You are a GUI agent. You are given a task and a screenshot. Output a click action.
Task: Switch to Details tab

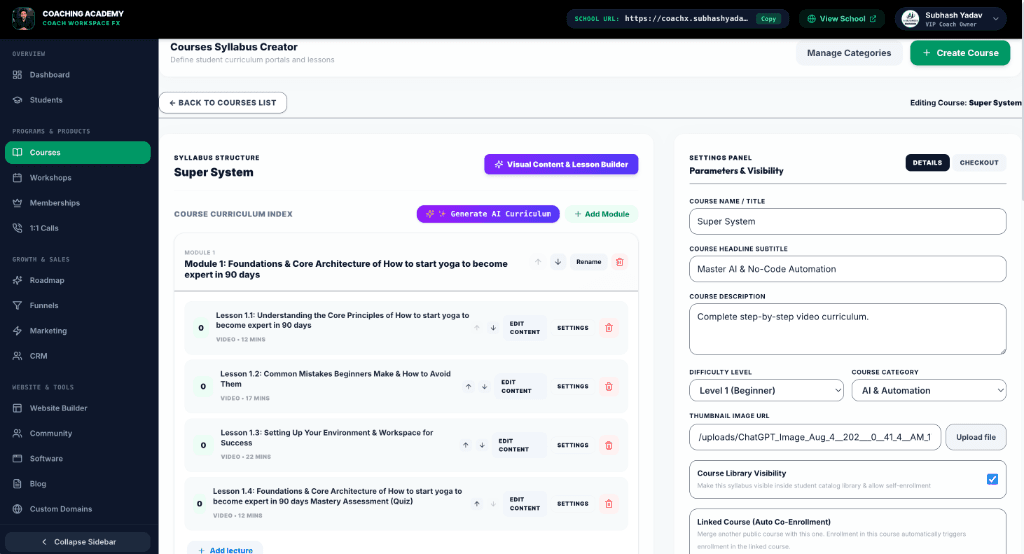(x=927, y=163)
